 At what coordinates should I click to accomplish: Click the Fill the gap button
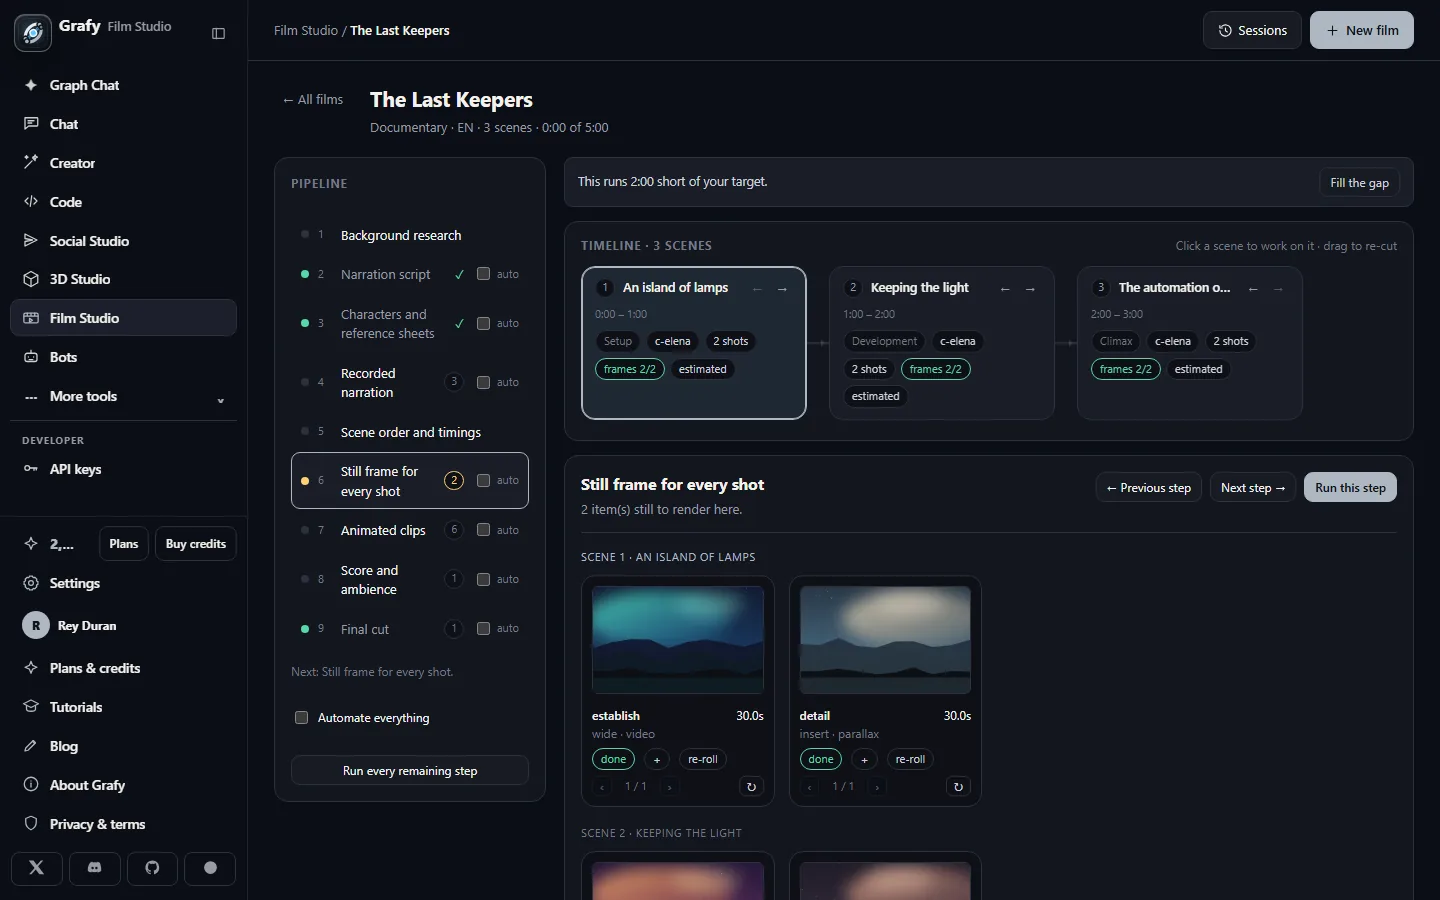[1359, 183]
